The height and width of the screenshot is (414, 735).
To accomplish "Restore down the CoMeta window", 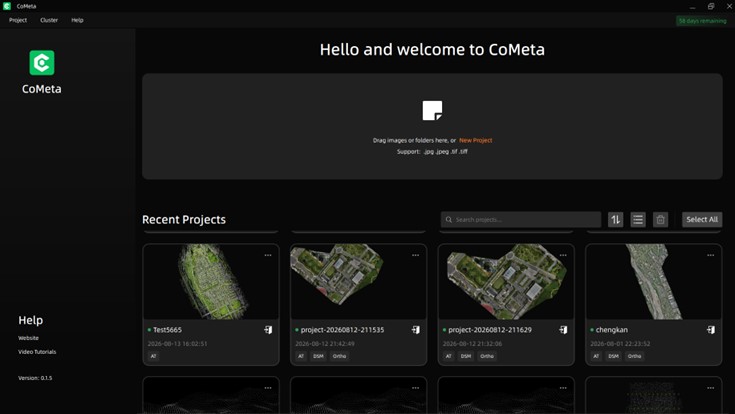I will pyautogui.click(x=711, y=6).
